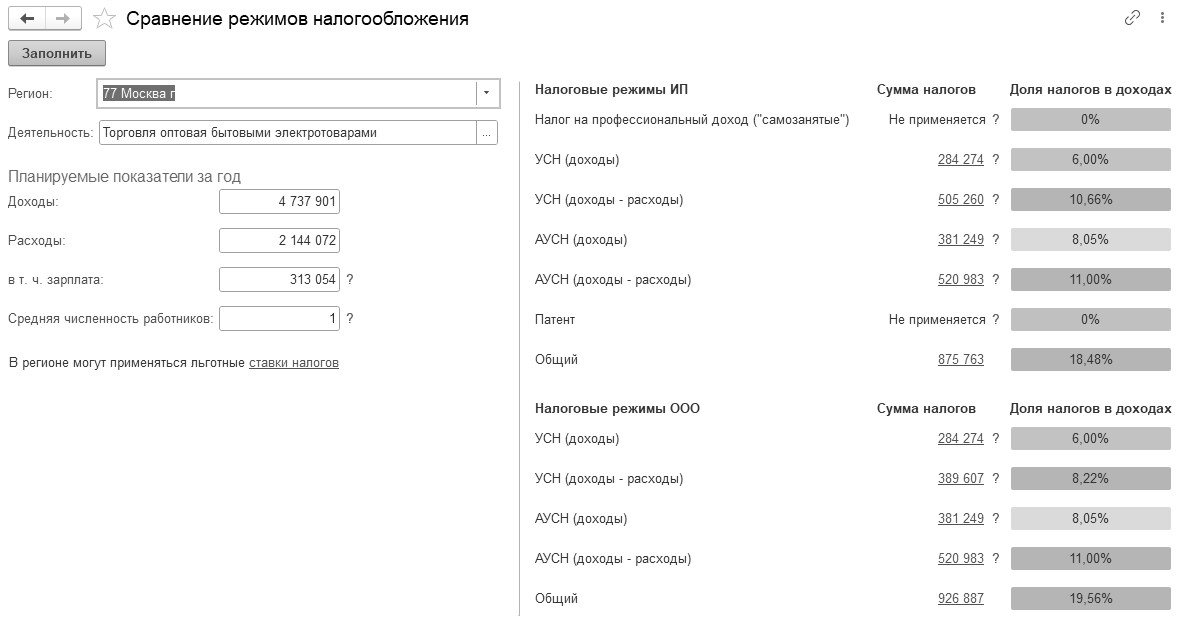Click the Расходы input field
Viewport: 1182px width, 629px height.
[279, 241]
